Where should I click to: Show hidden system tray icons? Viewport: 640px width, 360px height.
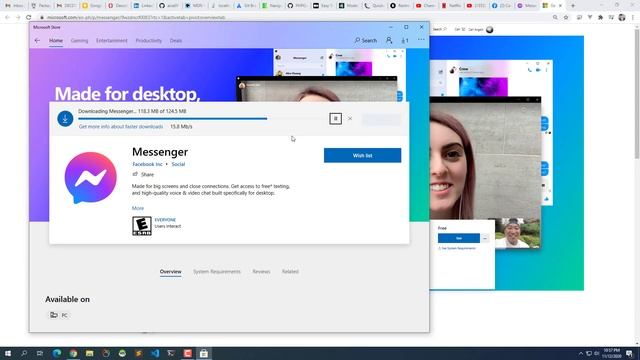pos(581,353)
